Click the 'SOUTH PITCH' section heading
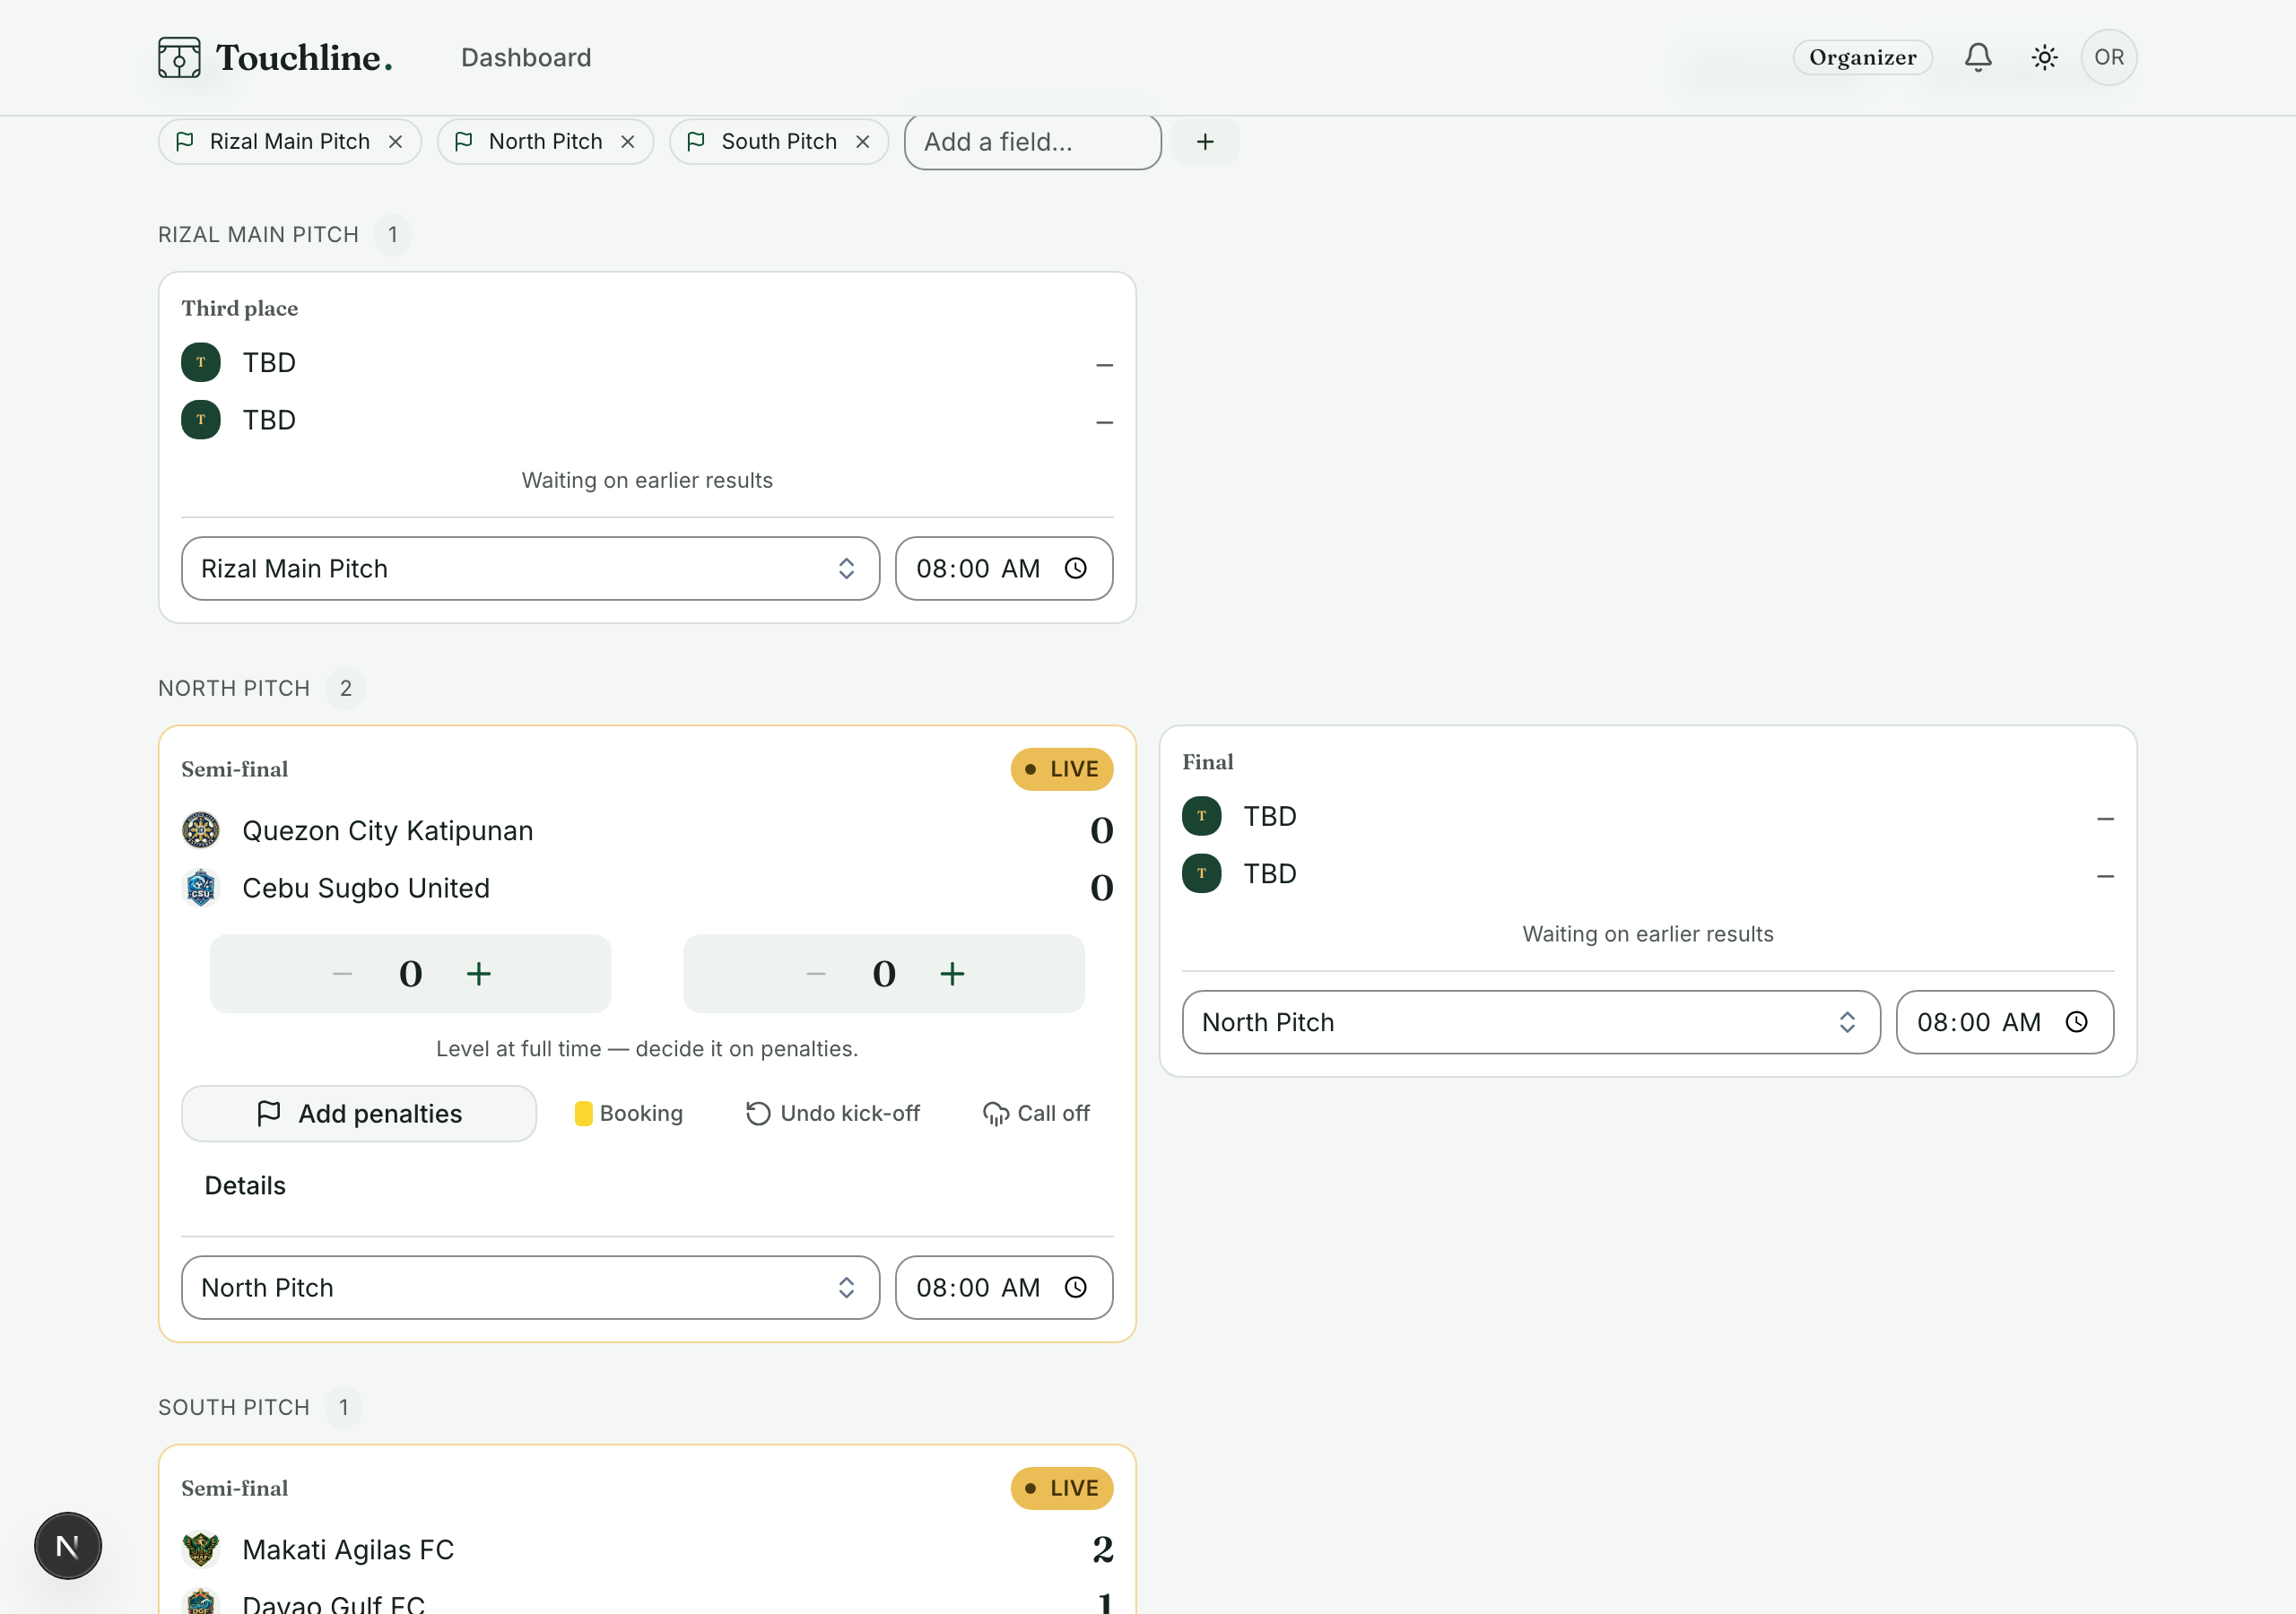This screenshot has height=1614, width=2296. [x=234, y=1407]
